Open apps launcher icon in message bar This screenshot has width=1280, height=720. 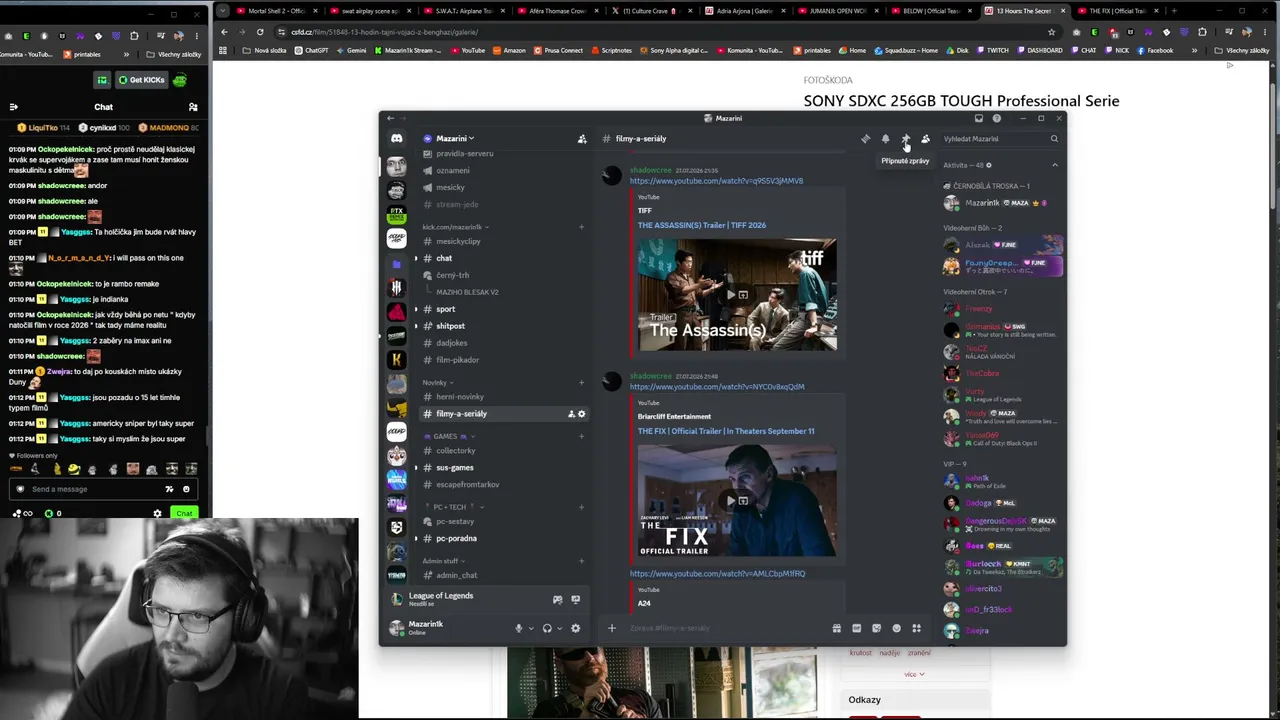click(x=916, y=628)
